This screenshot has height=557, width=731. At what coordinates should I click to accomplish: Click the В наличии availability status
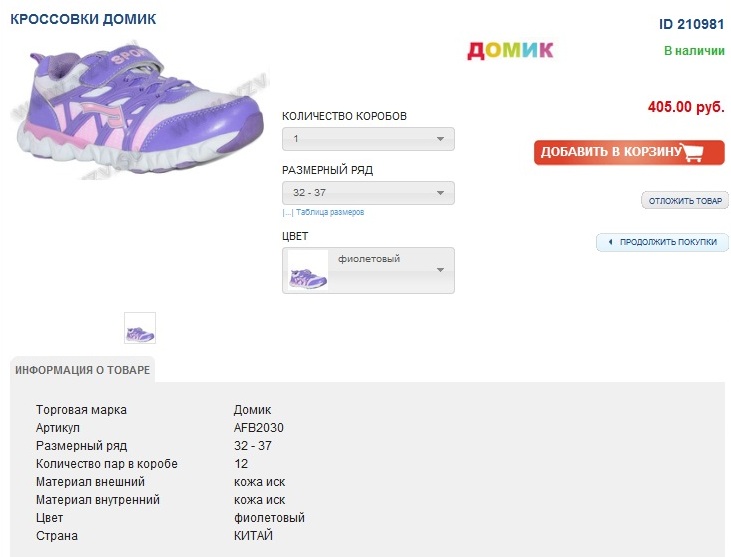click(x=694, y=51)
